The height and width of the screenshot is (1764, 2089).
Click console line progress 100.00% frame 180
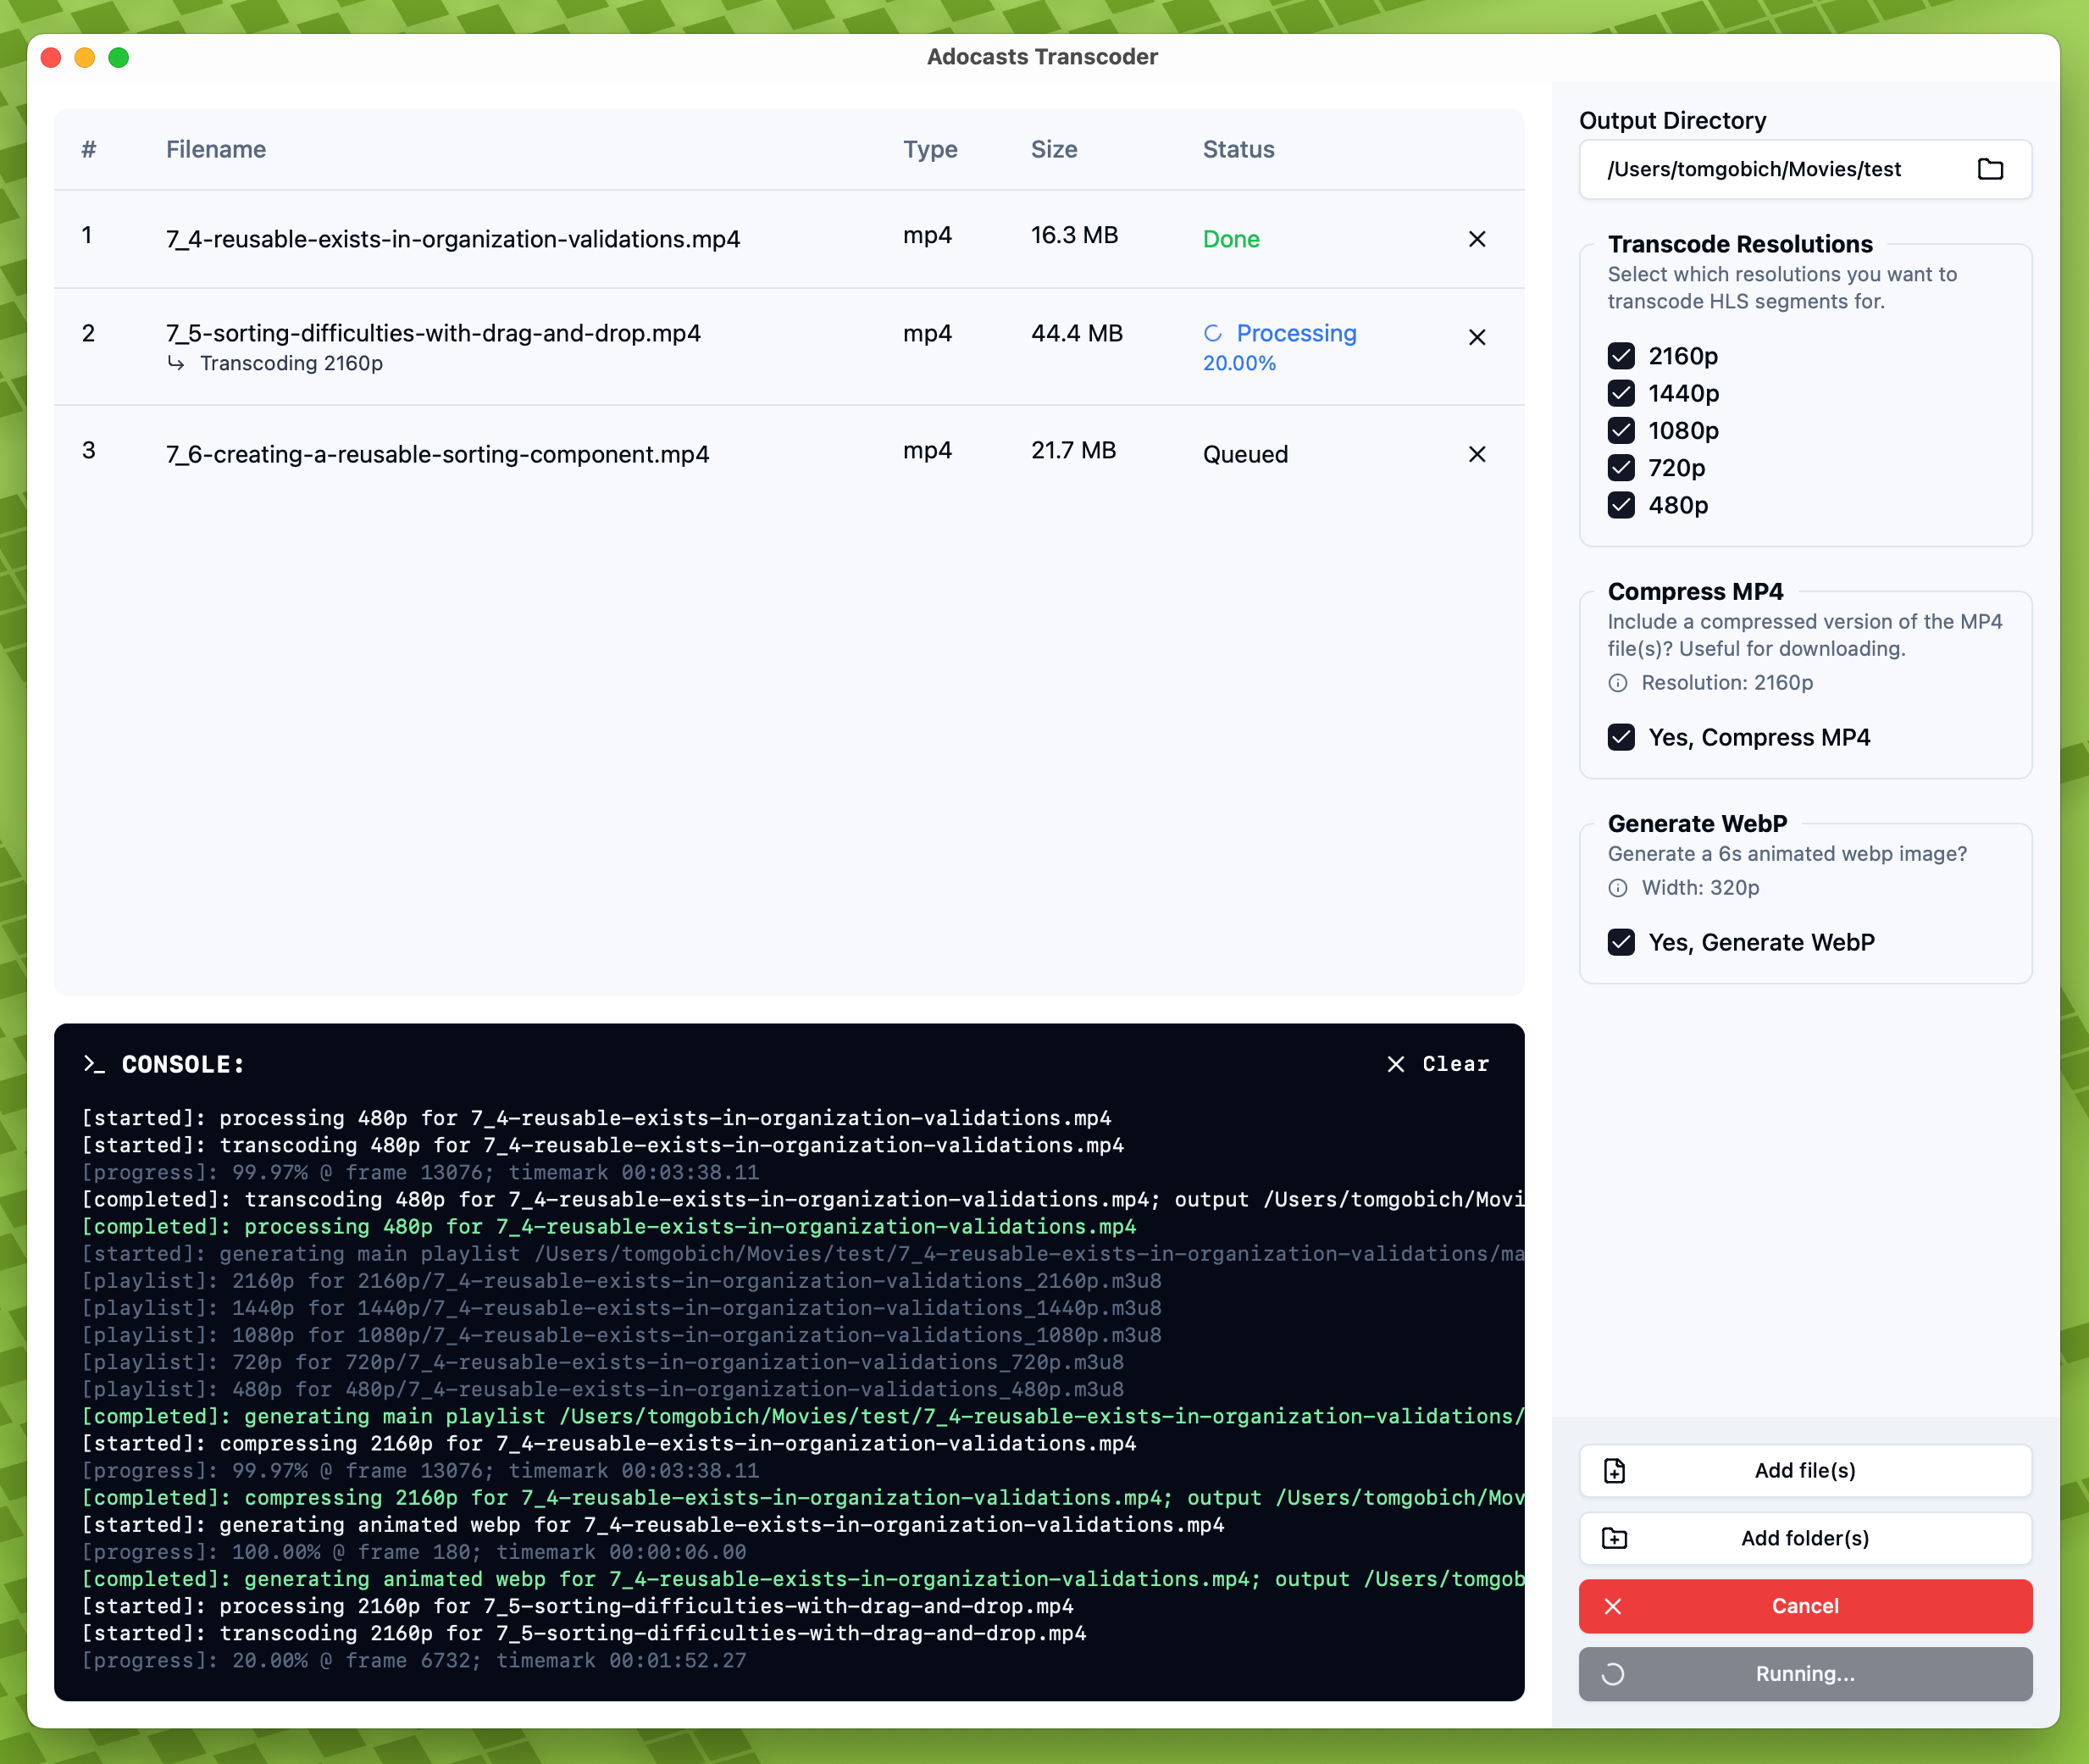pyautogui.click(x=414, y=1552)
